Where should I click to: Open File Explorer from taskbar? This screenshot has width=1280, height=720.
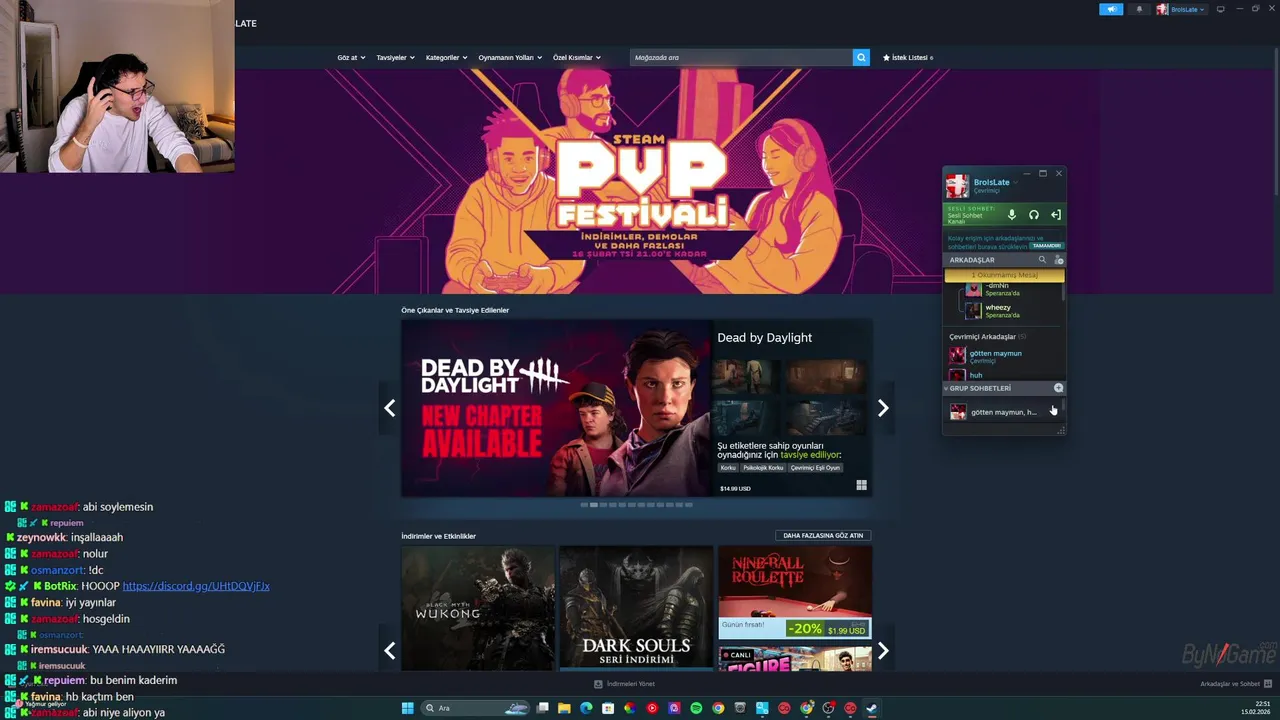(x=564, y=708)
